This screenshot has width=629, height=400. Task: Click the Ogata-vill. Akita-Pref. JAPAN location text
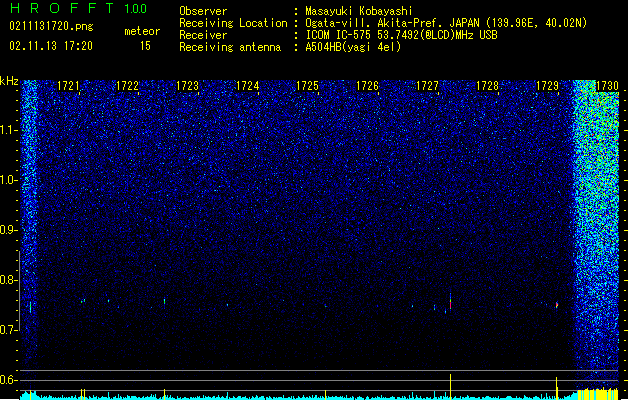pyautogui.click(x=446, y=23)
